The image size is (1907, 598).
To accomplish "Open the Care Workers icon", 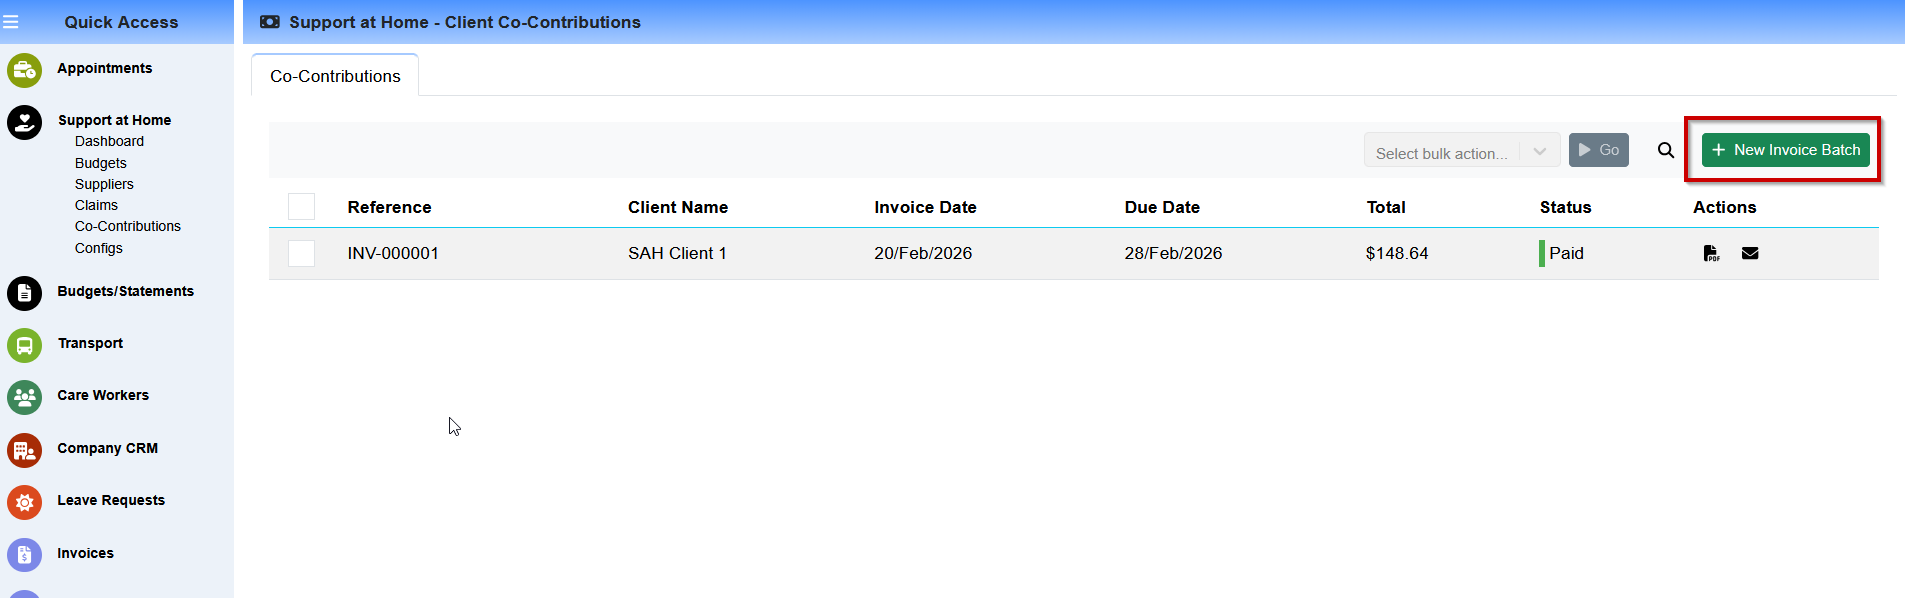I will click(x=24, y=397).
